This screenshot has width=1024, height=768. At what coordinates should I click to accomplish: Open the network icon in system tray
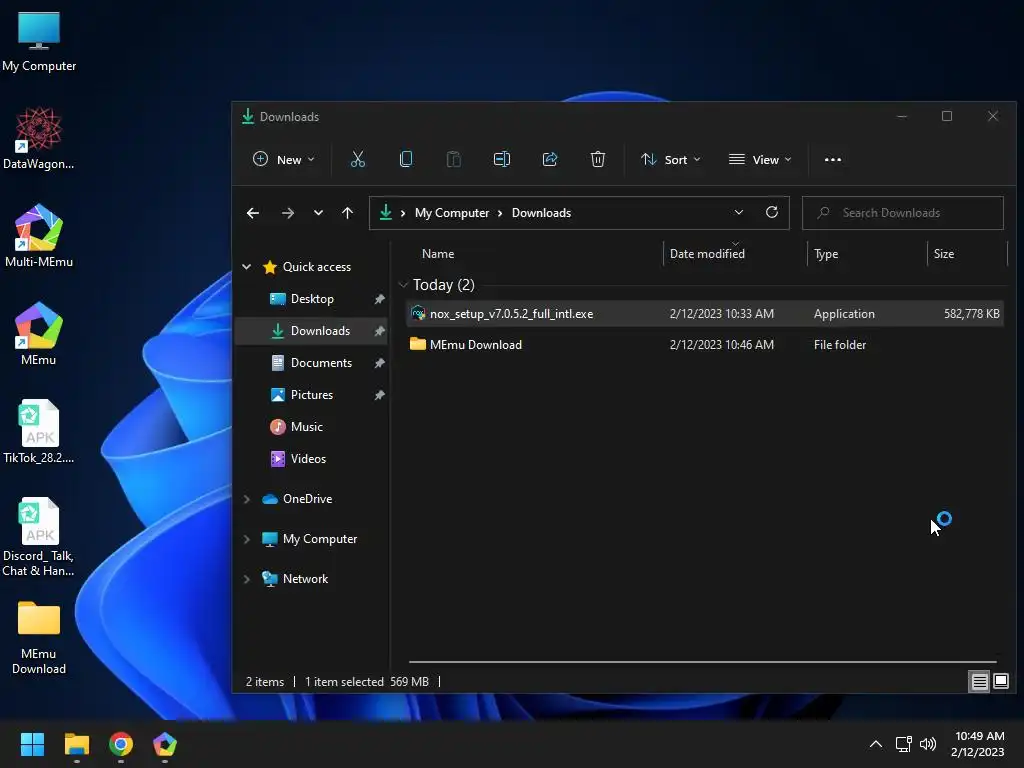click(x=903, y=744)
